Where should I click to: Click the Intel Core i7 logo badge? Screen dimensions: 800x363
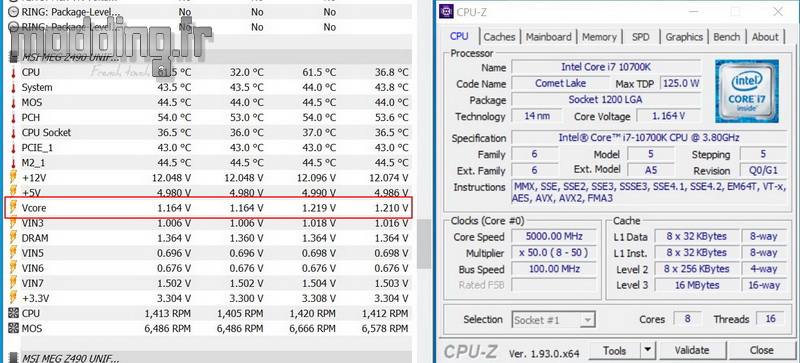(x=746, y=92)
